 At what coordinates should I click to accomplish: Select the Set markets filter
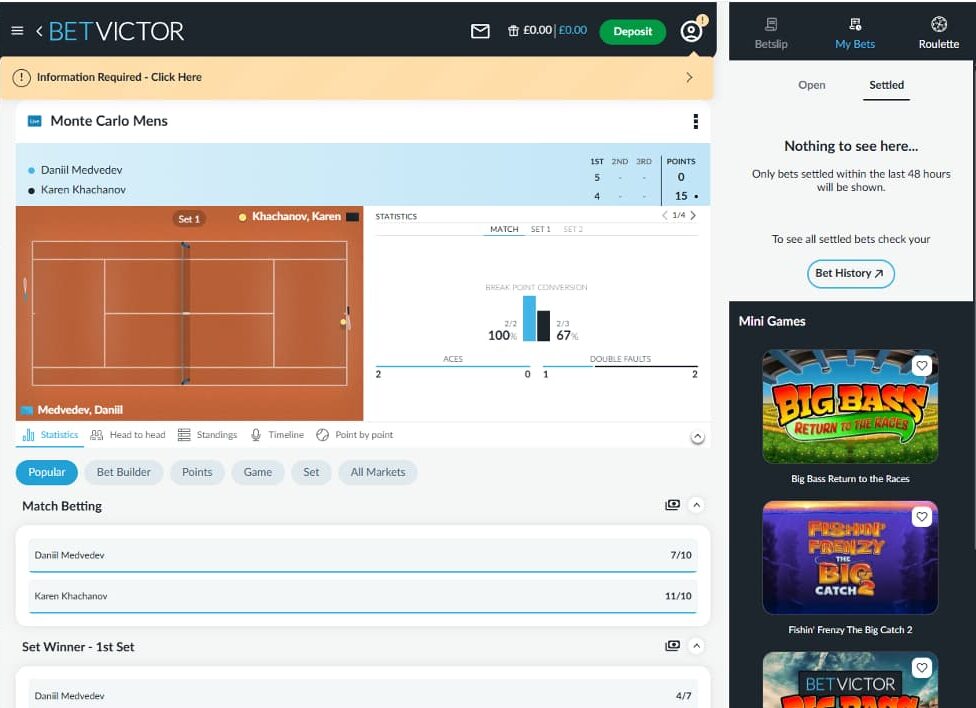point(311,472)
